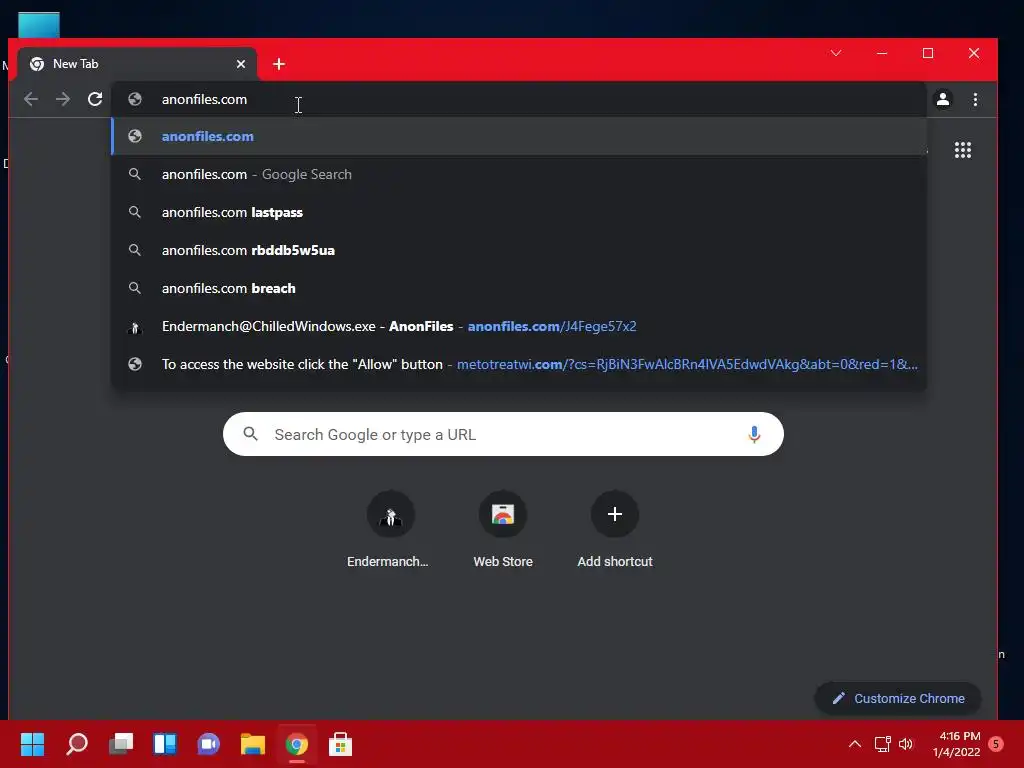Open the Endermanch shortcut tile
The image size is (1024, 768).
coord(391,530)
